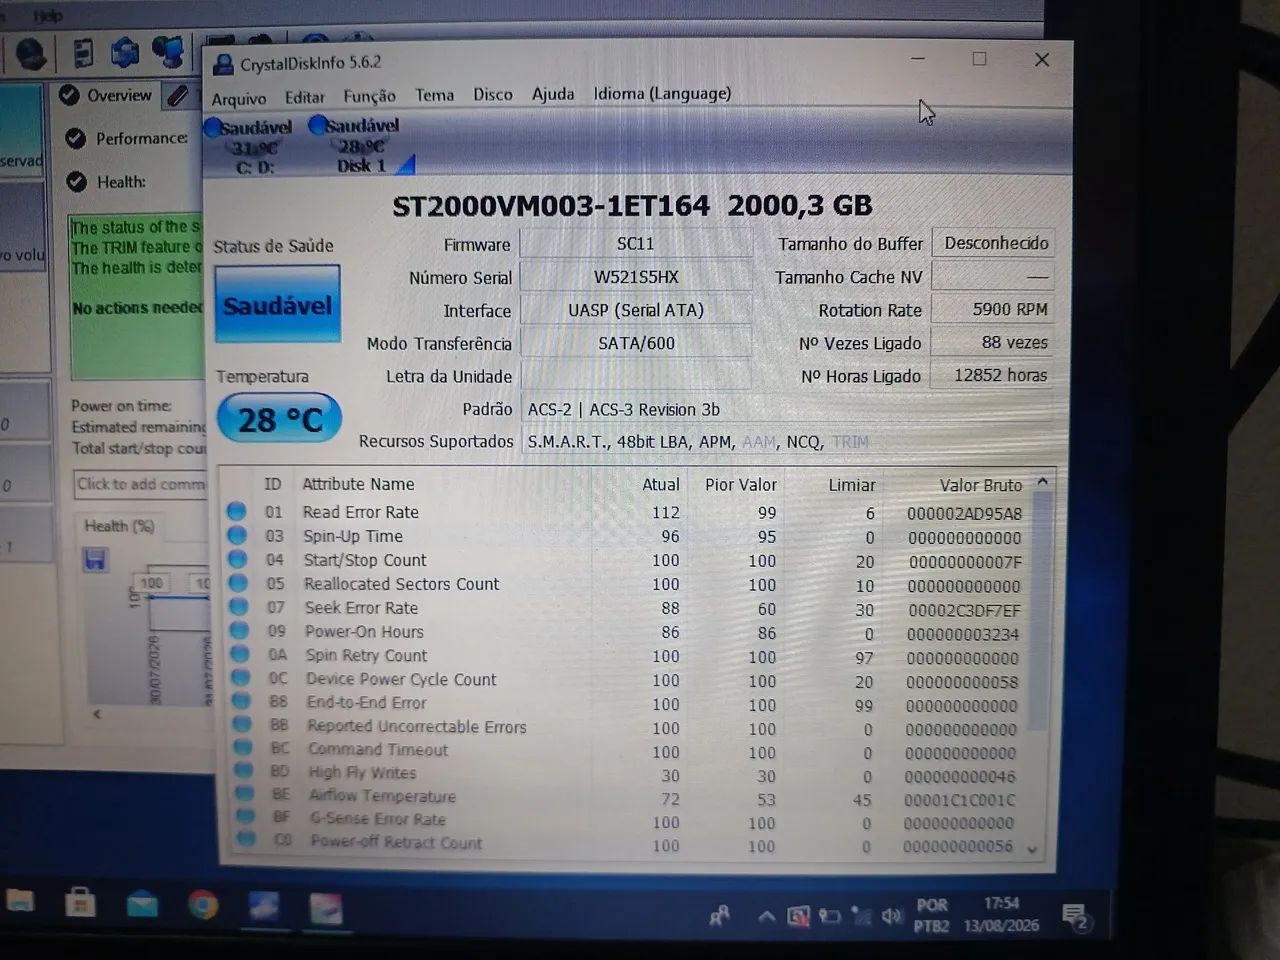Click the status circle for High Fly Writes
Viewport: 1280px width, 960px height.
tap(243, 771)
